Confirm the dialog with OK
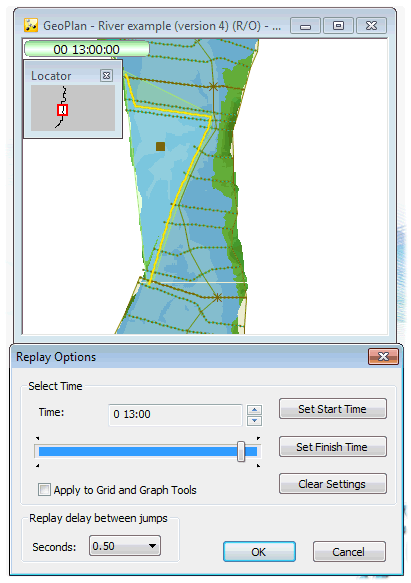 (259, 552)
